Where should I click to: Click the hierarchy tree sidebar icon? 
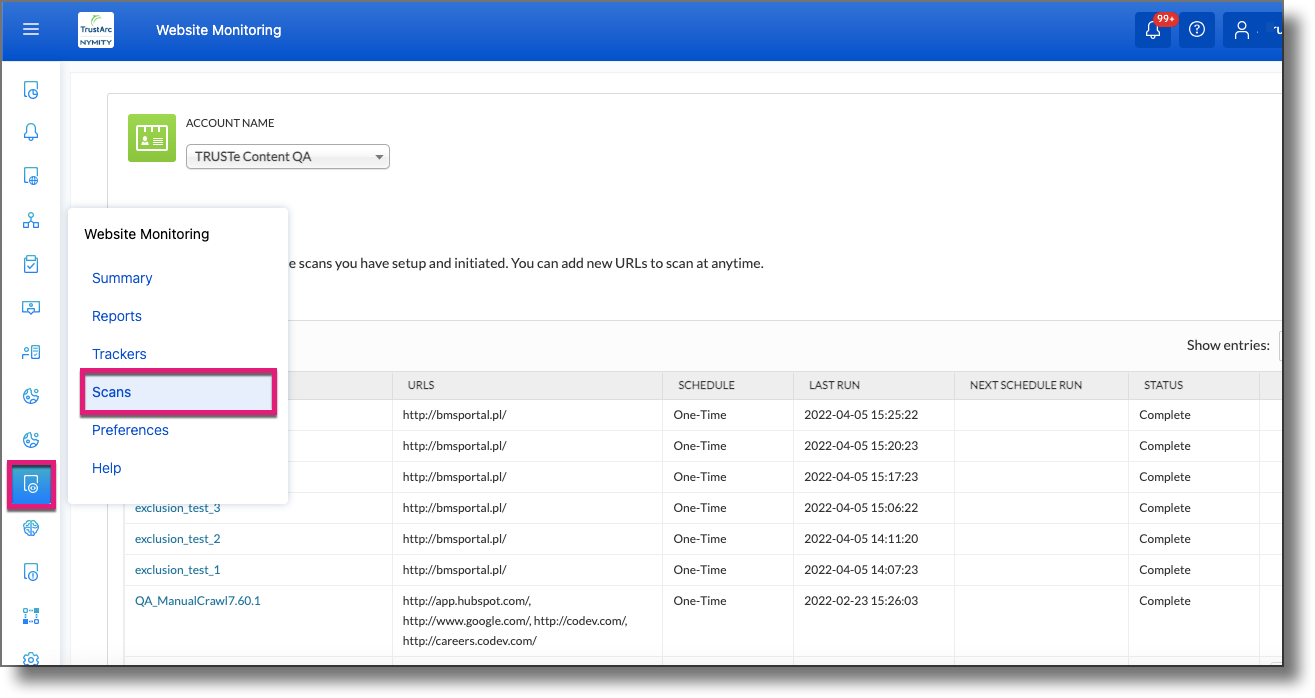tap(31, 221)
